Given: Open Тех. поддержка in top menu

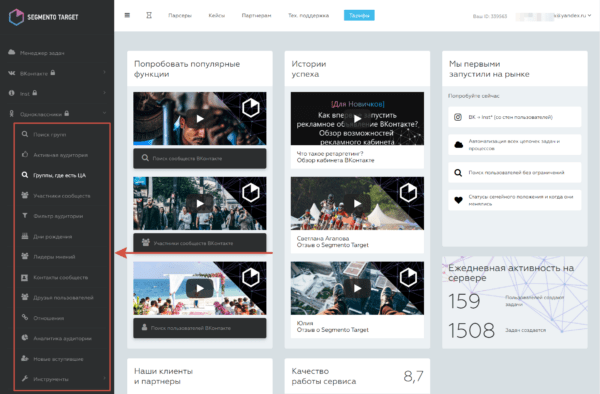Looking at the screenshot, I should click(x=308, y=16).
